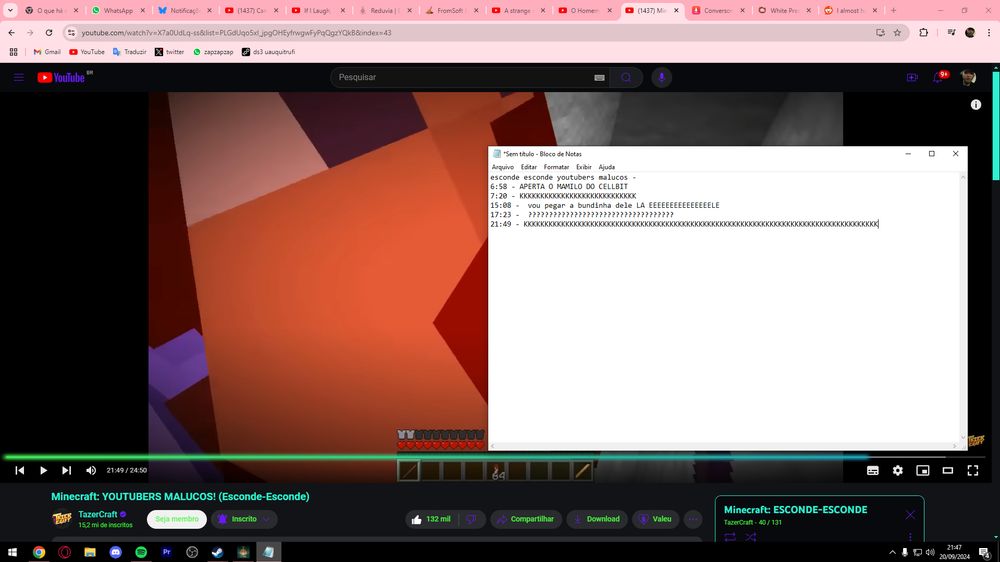Image resolution: width=1000 pixels, height=562 pixels.
Task: Click the Notepad horizontal scrollbar
Action: click(724, 446)
